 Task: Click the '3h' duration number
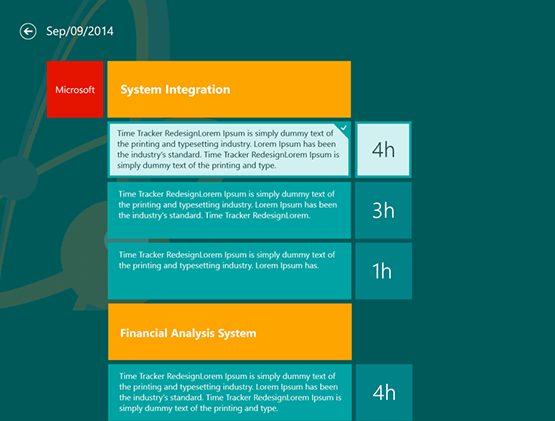pyautogui.click(x=383, y=210)
